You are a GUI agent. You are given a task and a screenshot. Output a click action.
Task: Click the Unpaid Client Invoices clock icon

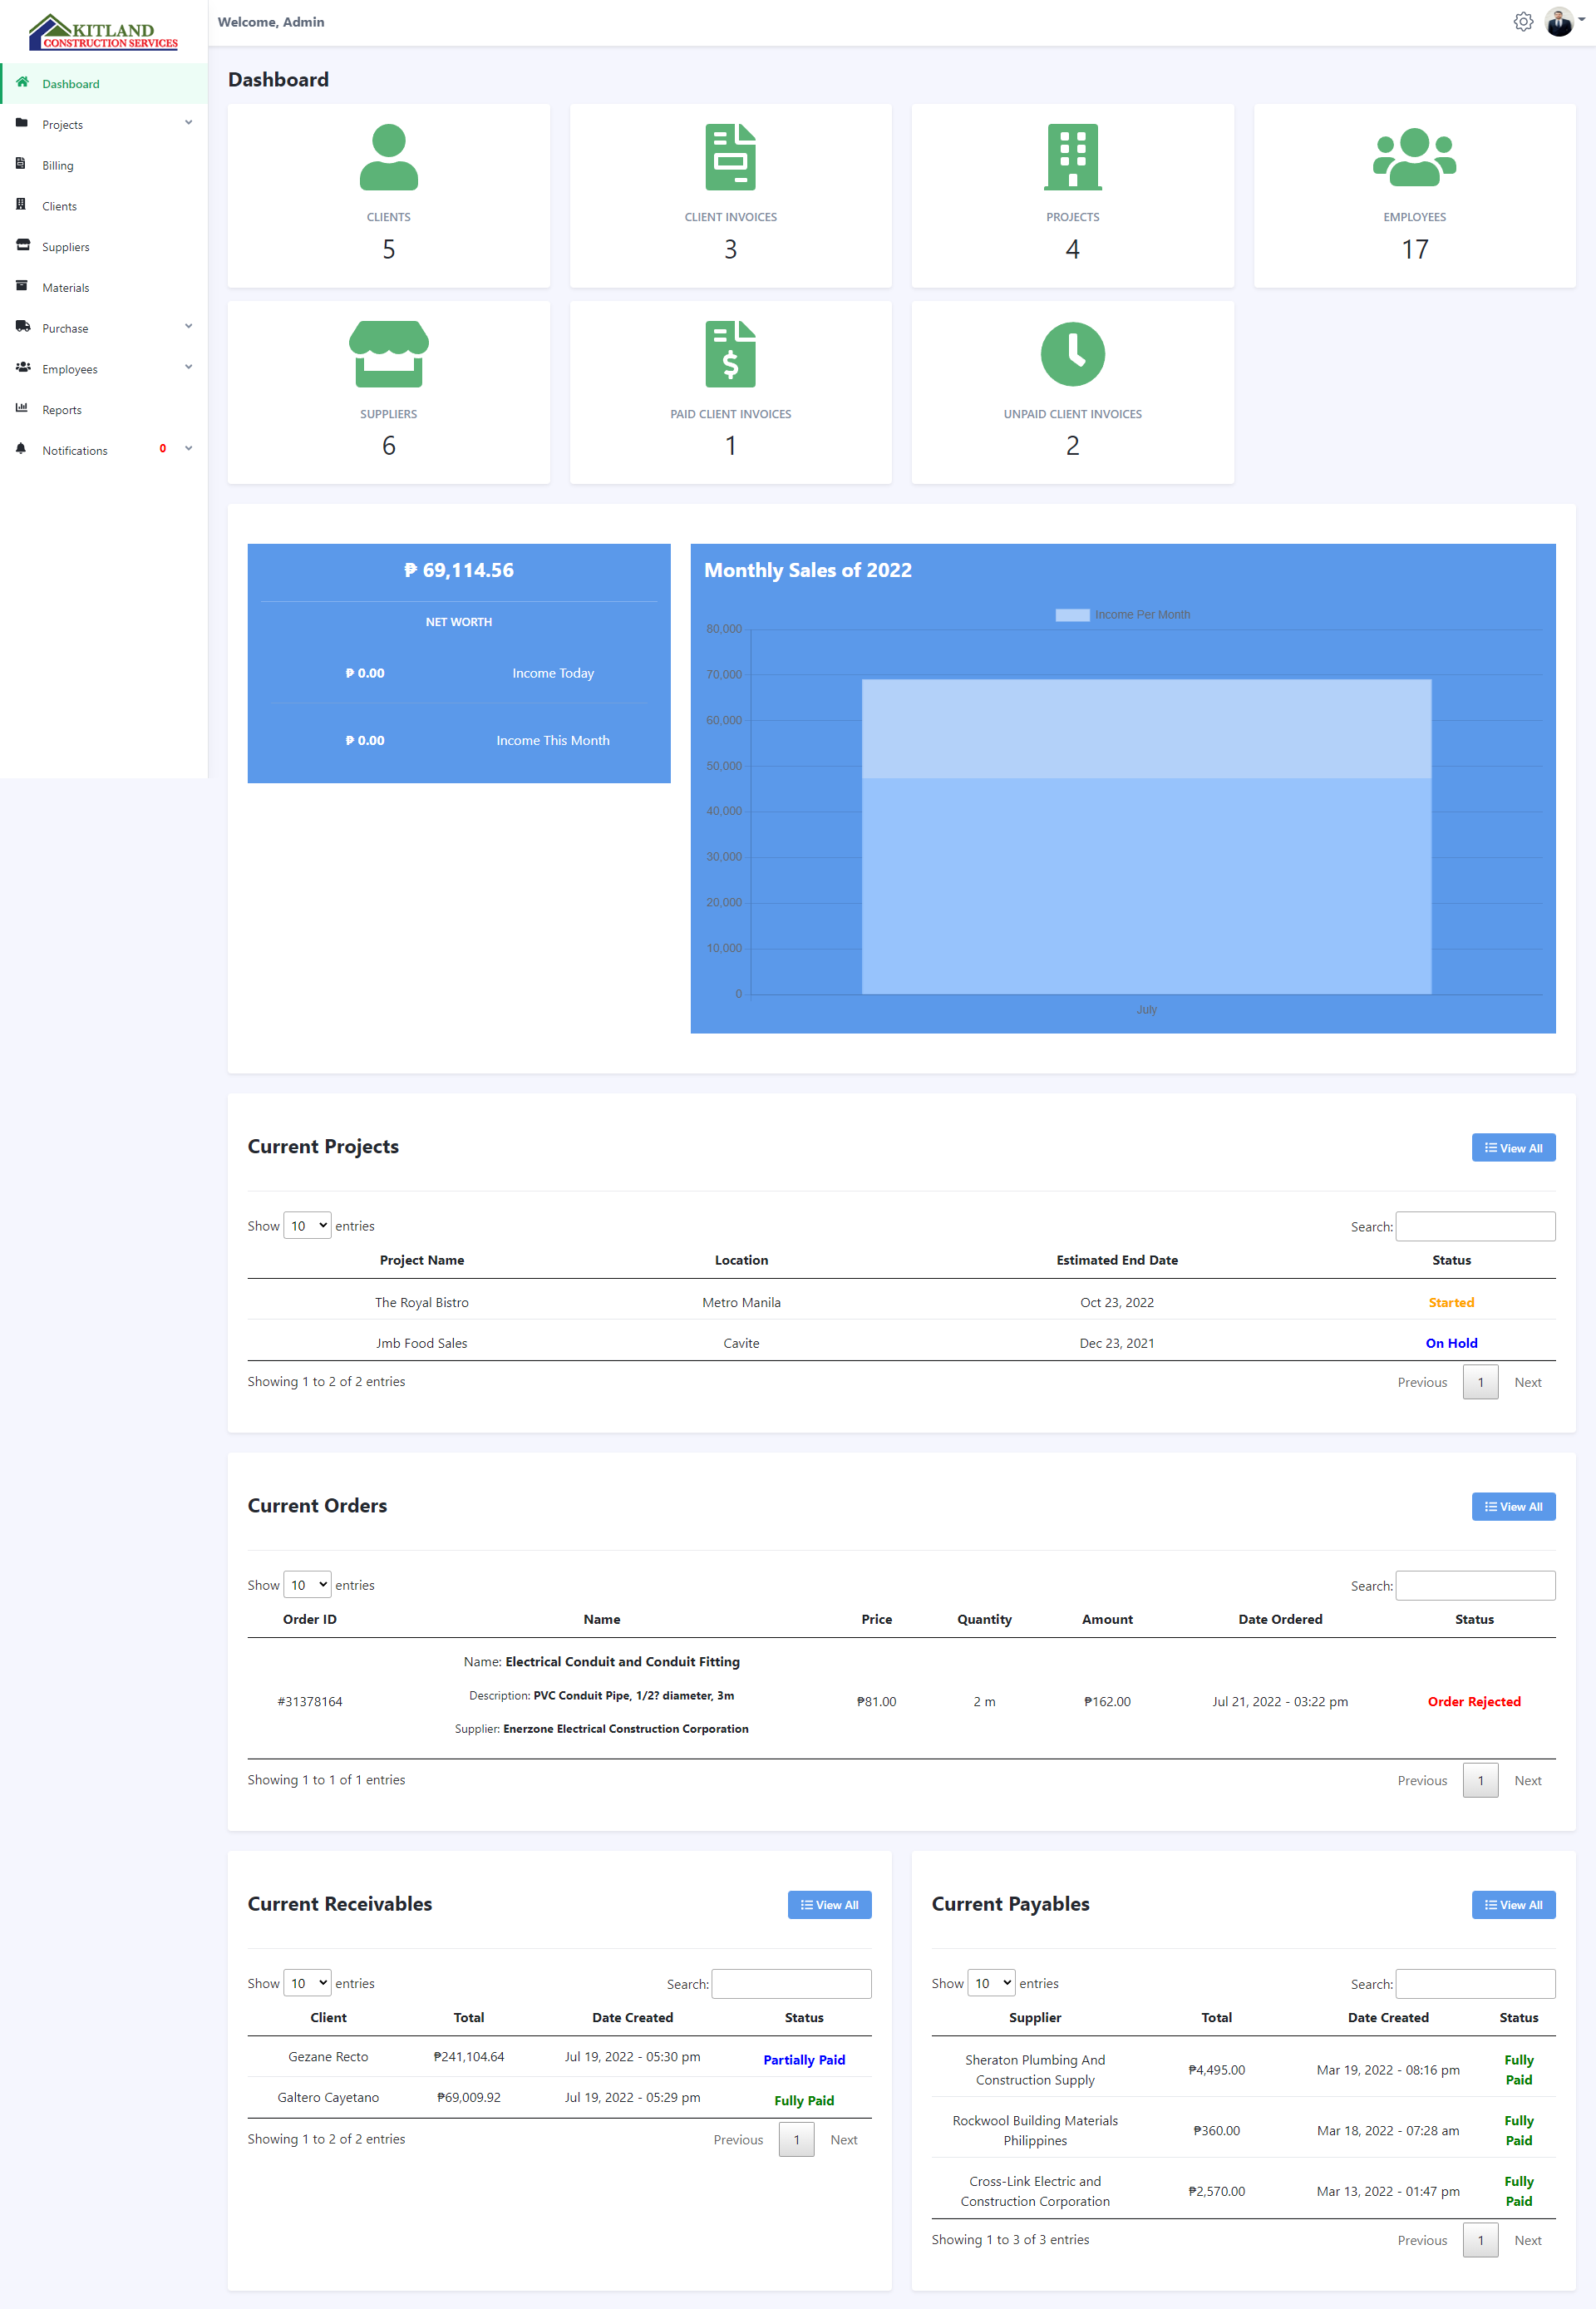point(1072,354)
